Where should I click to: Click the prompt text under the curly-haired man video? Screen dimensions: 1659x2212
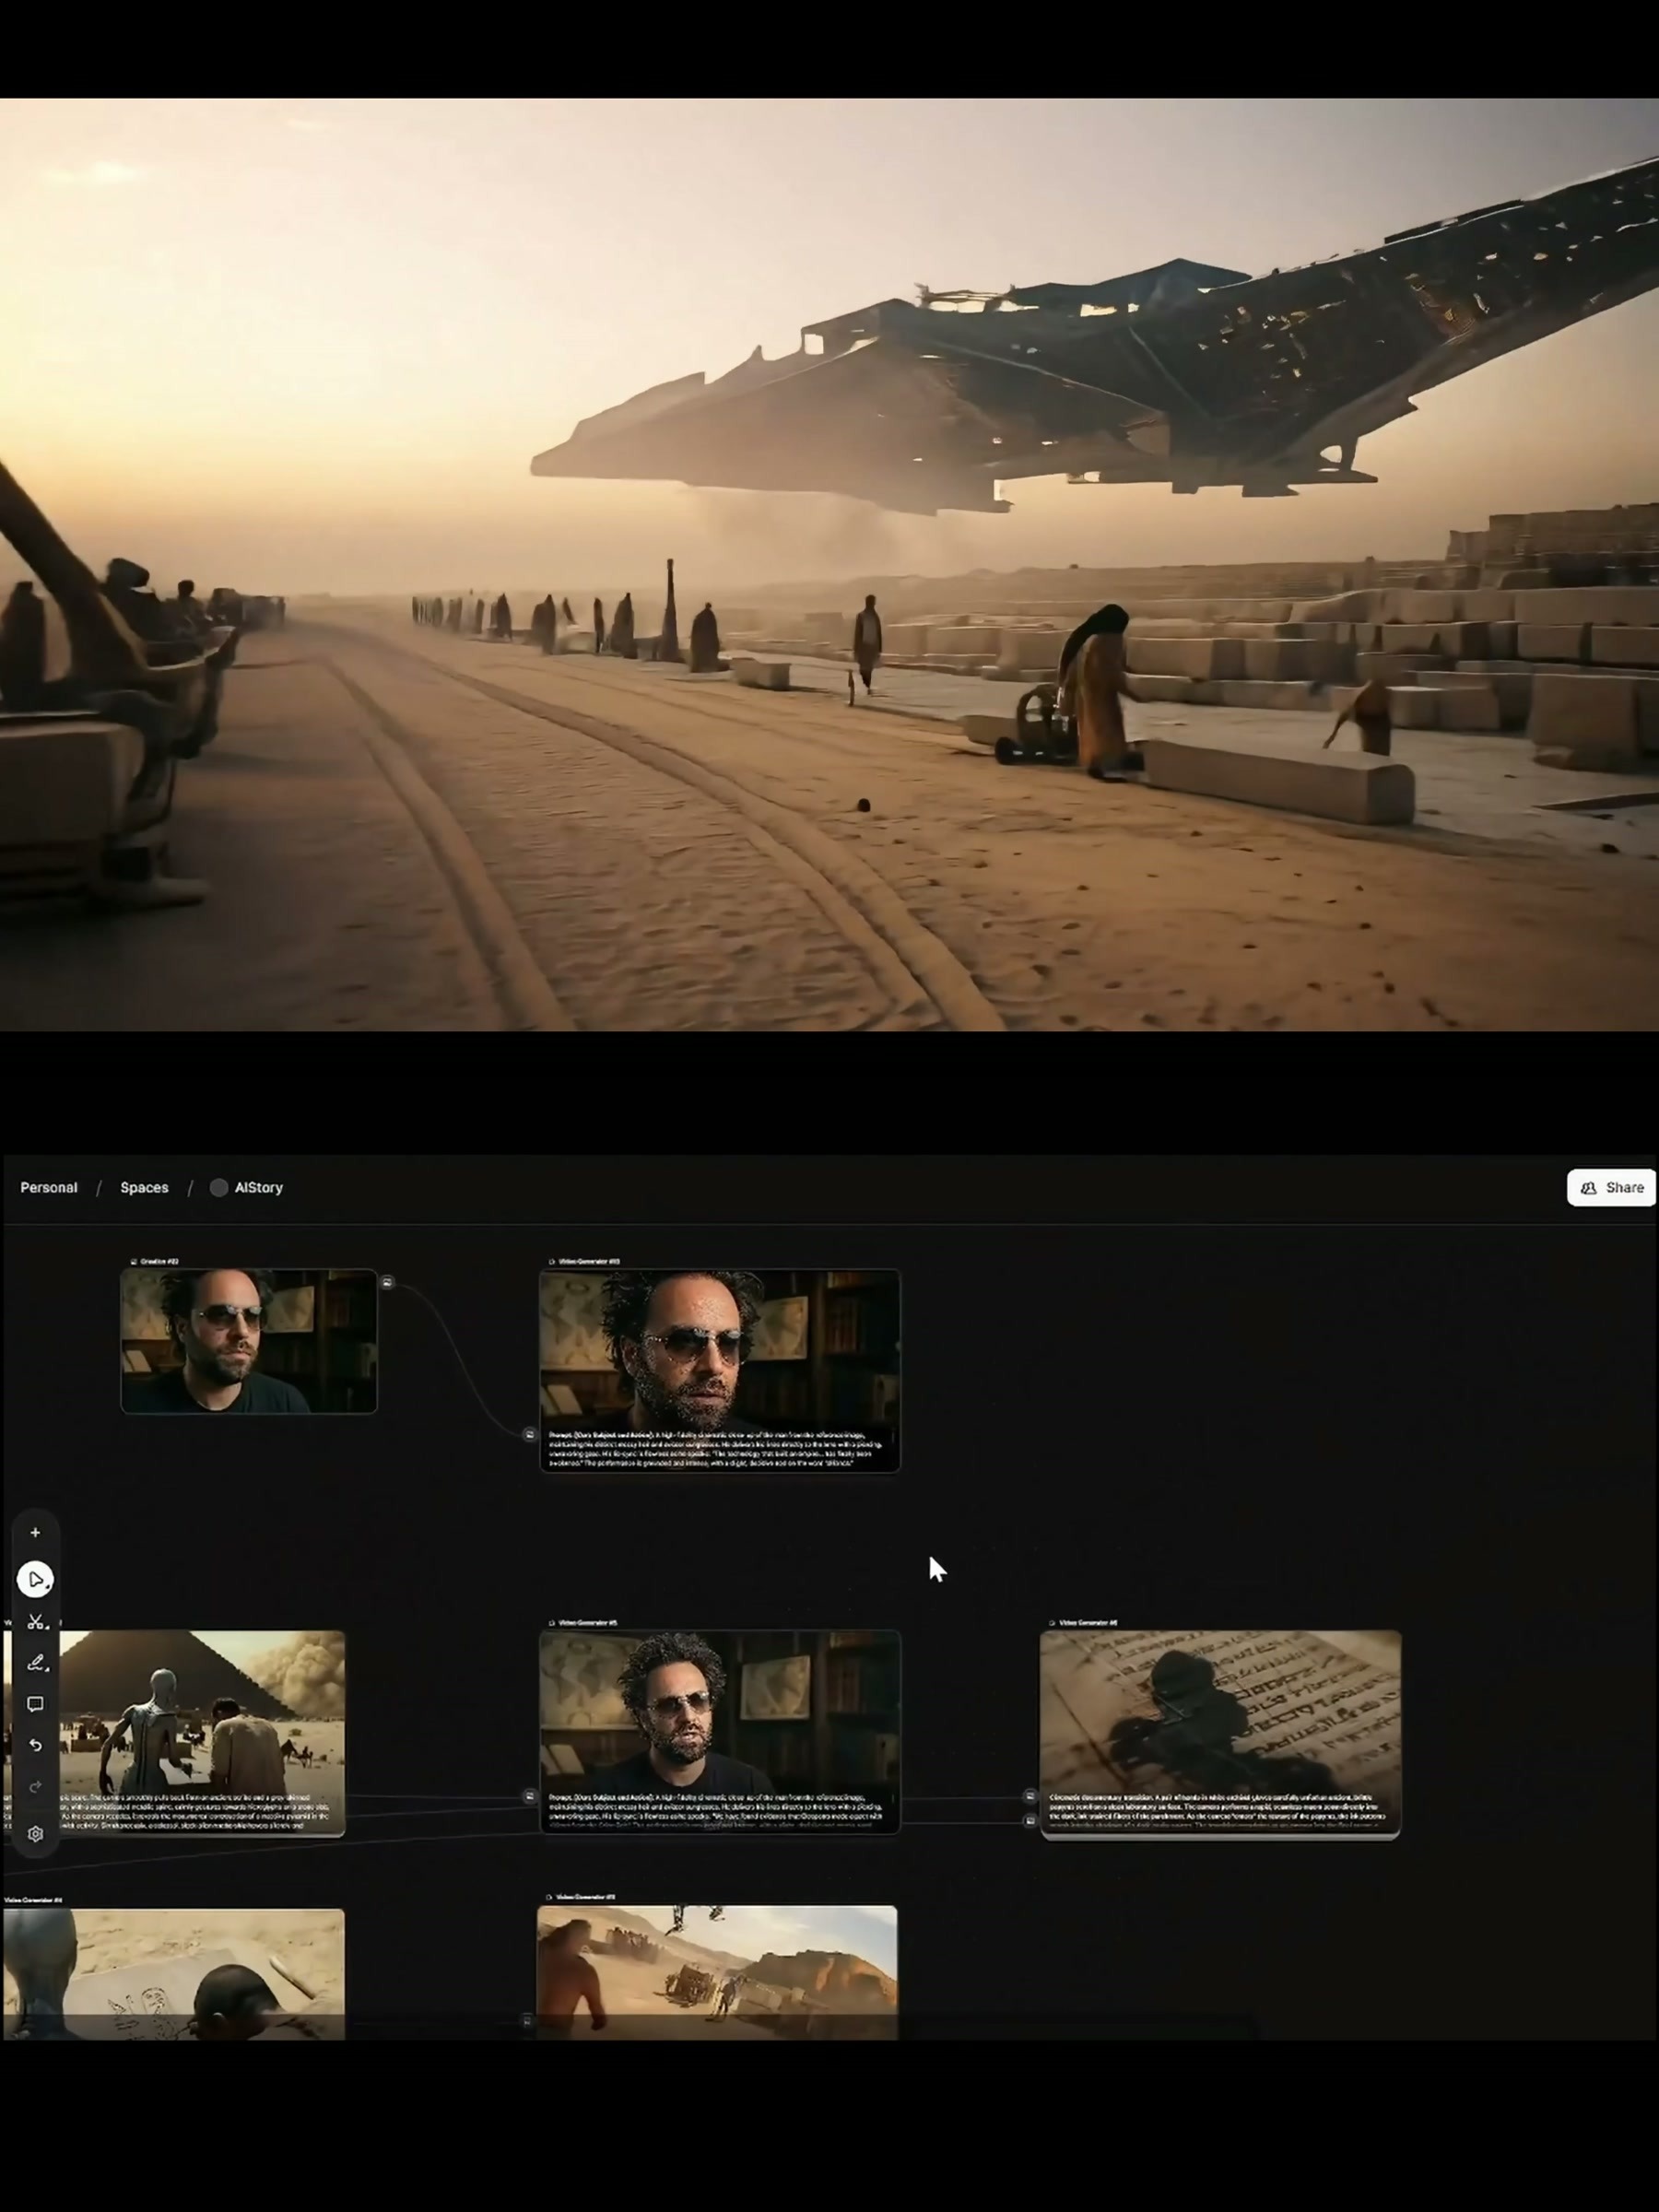pyautogui.click(x=716, y=1812)
